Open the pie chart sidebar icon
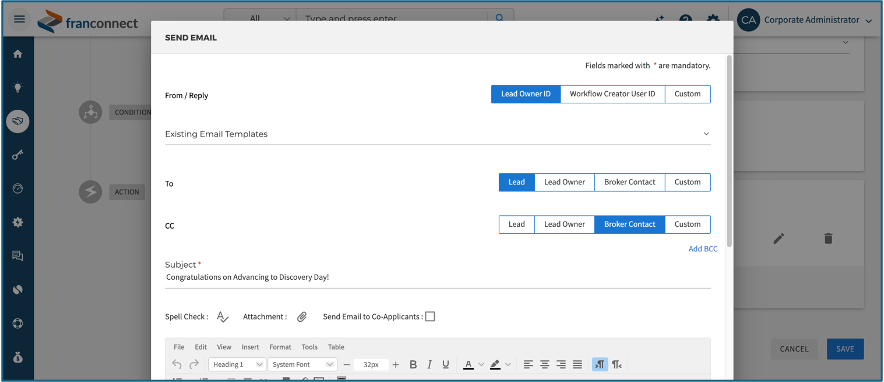Image resolution: width=884 pixels, height=382 pixels. 17,290
